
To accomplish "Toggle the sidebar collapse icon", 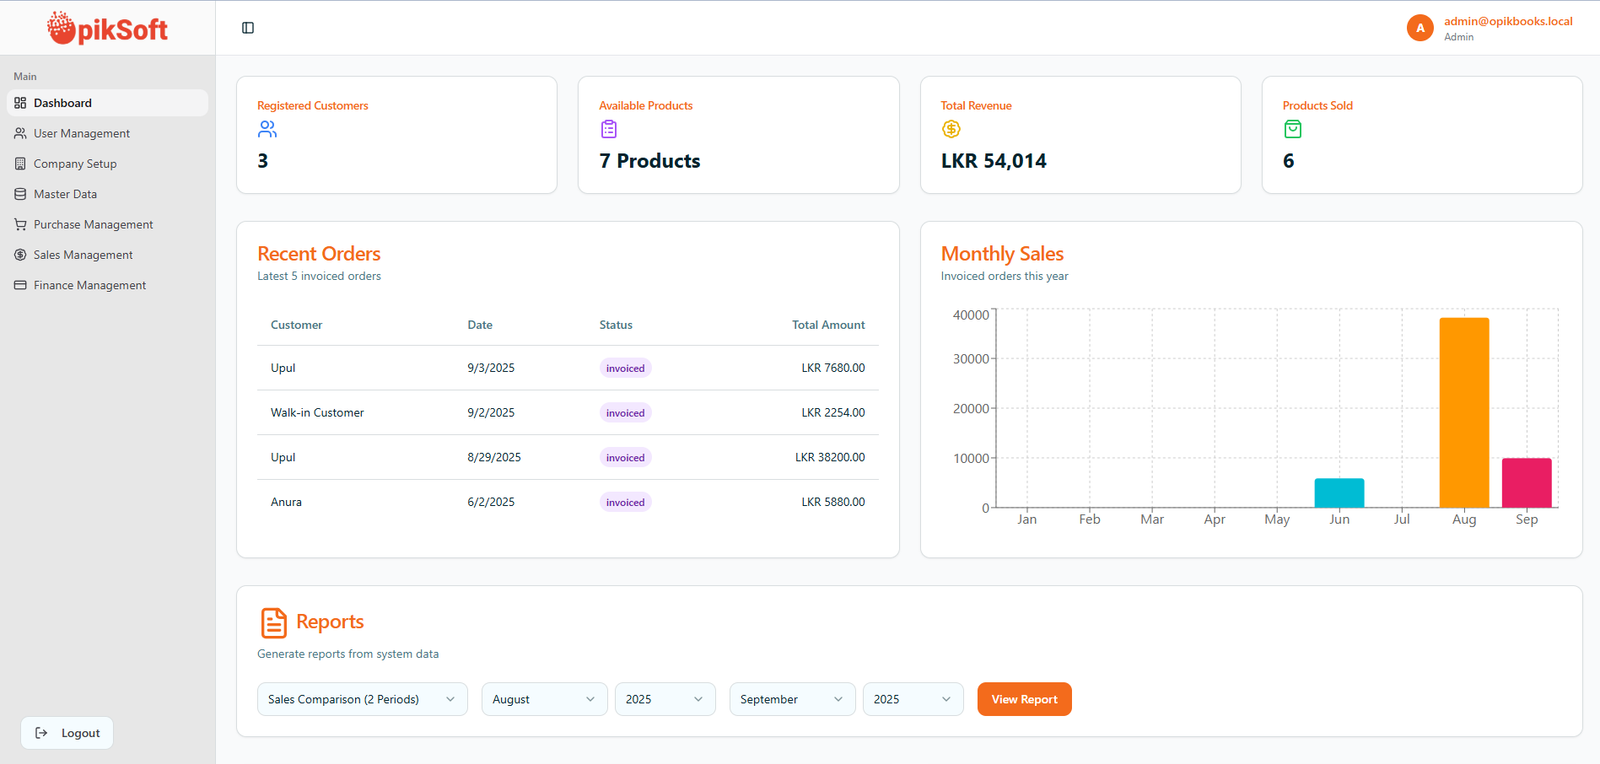I will click(248, 28).
